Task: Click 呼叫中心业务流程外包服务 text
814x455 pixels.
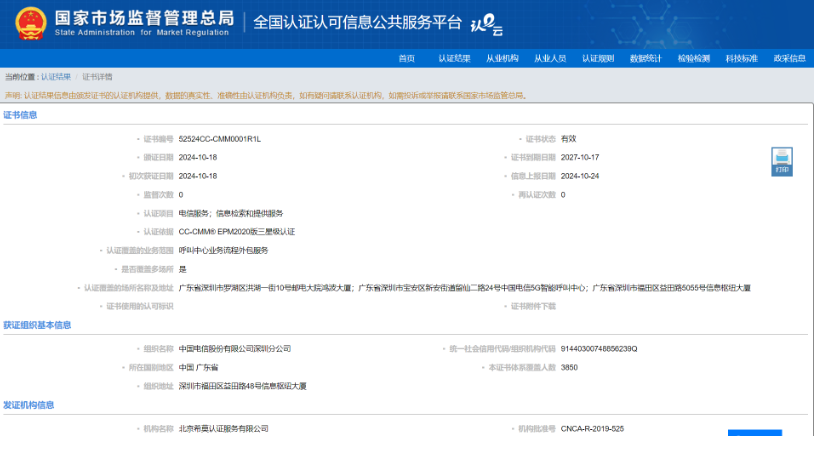Action: (x=223, y=250)
